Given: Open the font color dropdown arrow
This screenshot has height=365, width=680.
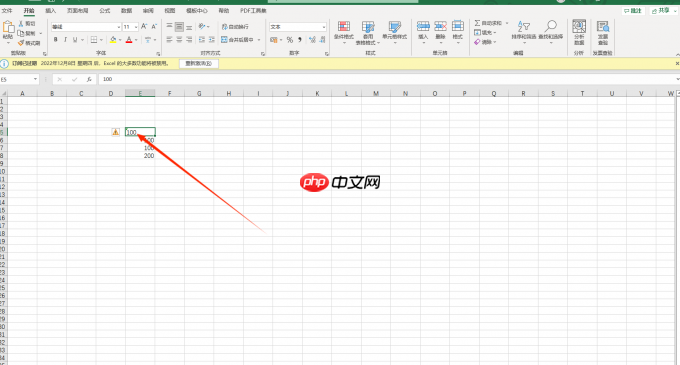Looking at the screenshot, I should tap(136, 40).
